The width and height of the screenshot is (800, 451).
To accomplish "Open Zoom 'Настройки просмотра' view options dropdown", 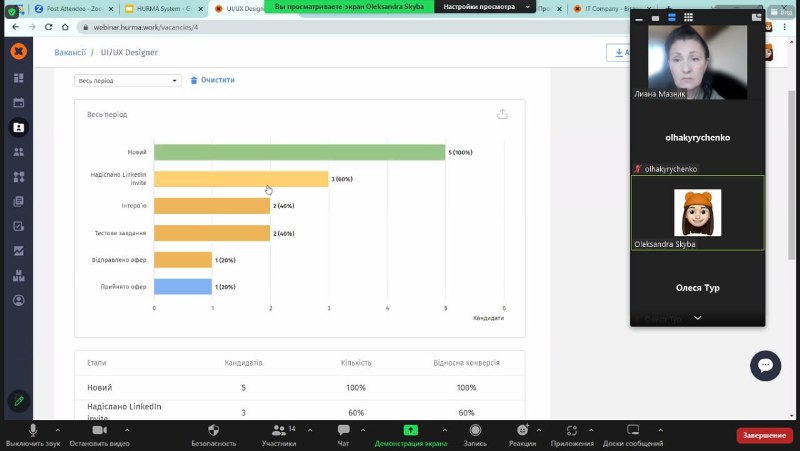I will 485,7.
